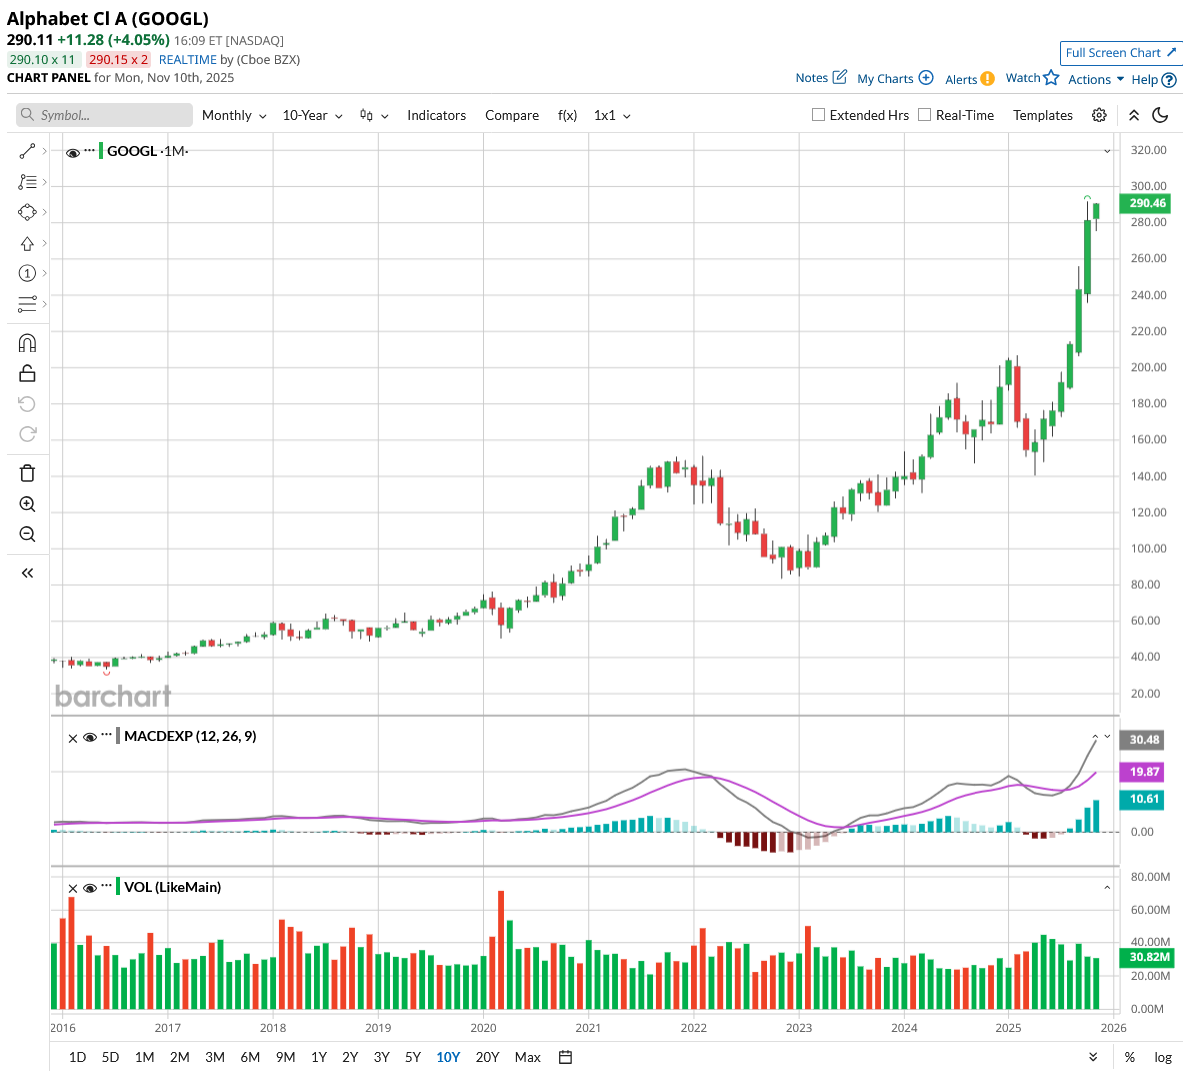1183x1071 pixels.
Task: Toggle VOL indicator visibility eye
Action: click(x=90, y=888)
